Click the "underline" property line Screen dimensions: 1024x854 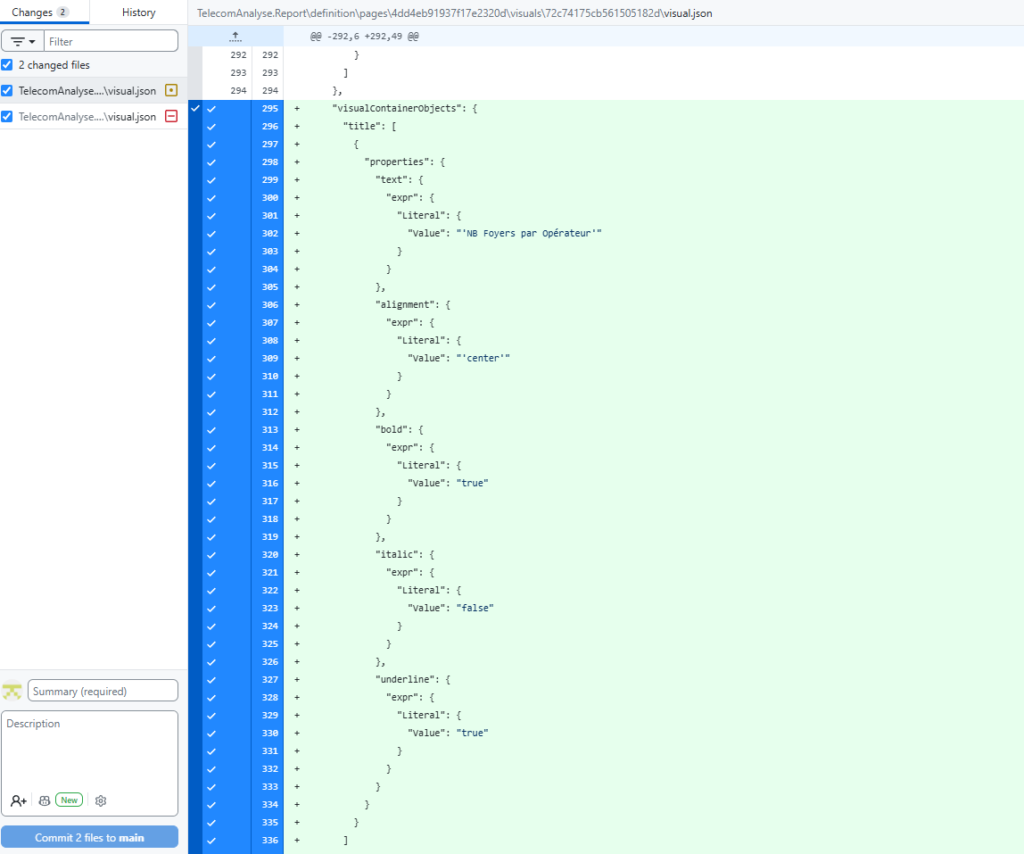click(413, 680)
